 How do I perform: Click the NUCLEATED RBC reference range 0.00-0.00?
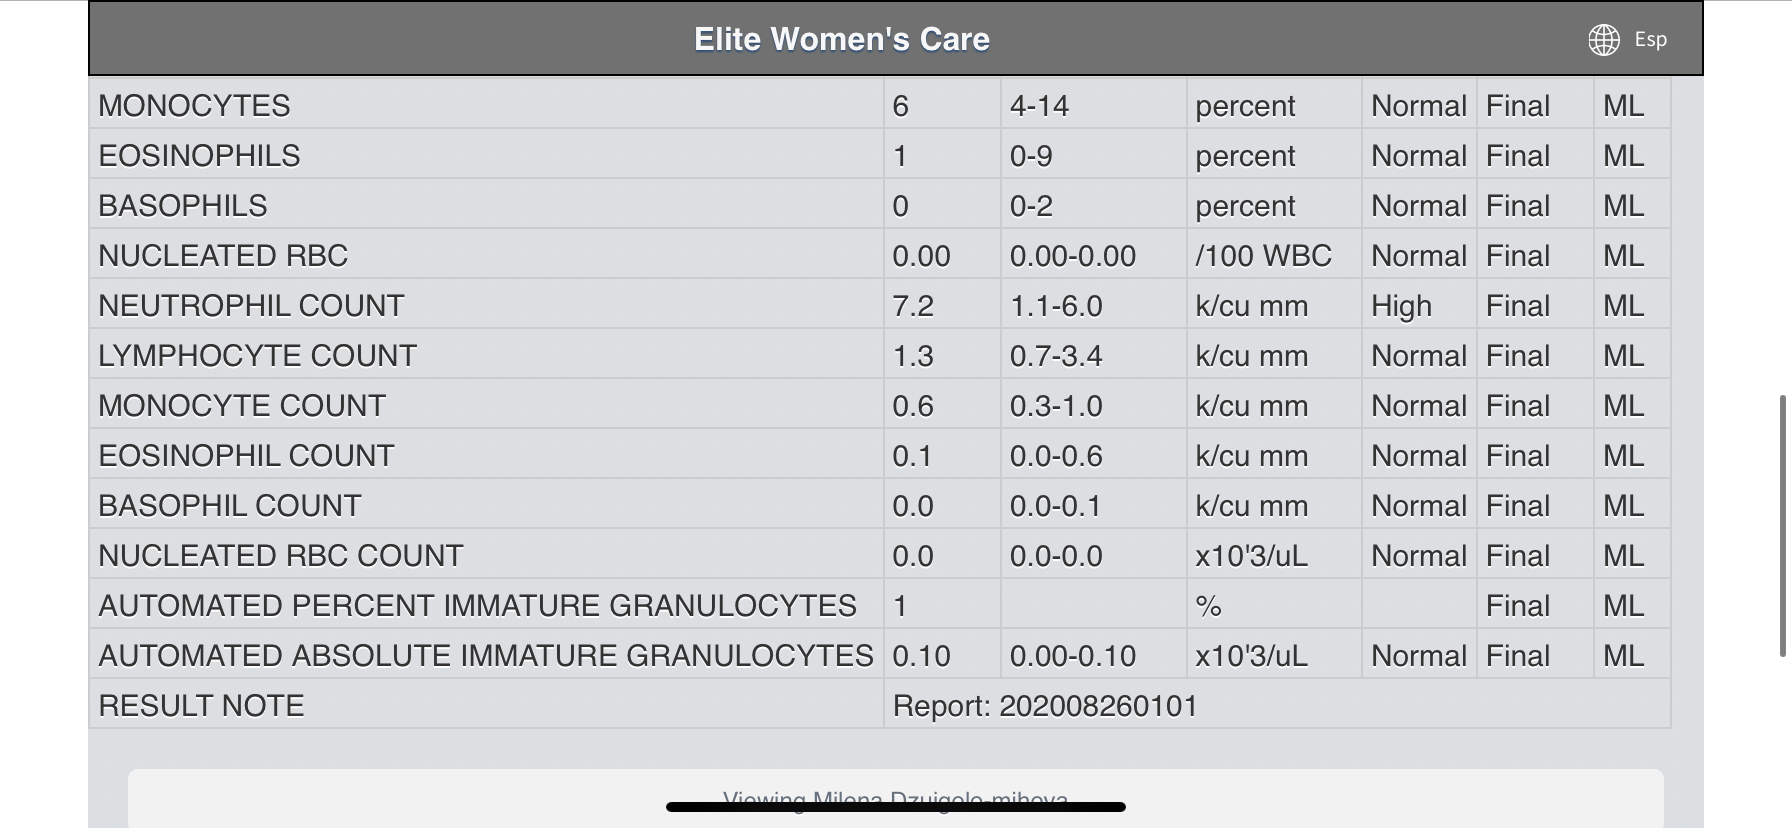(x=1072, y=256)
